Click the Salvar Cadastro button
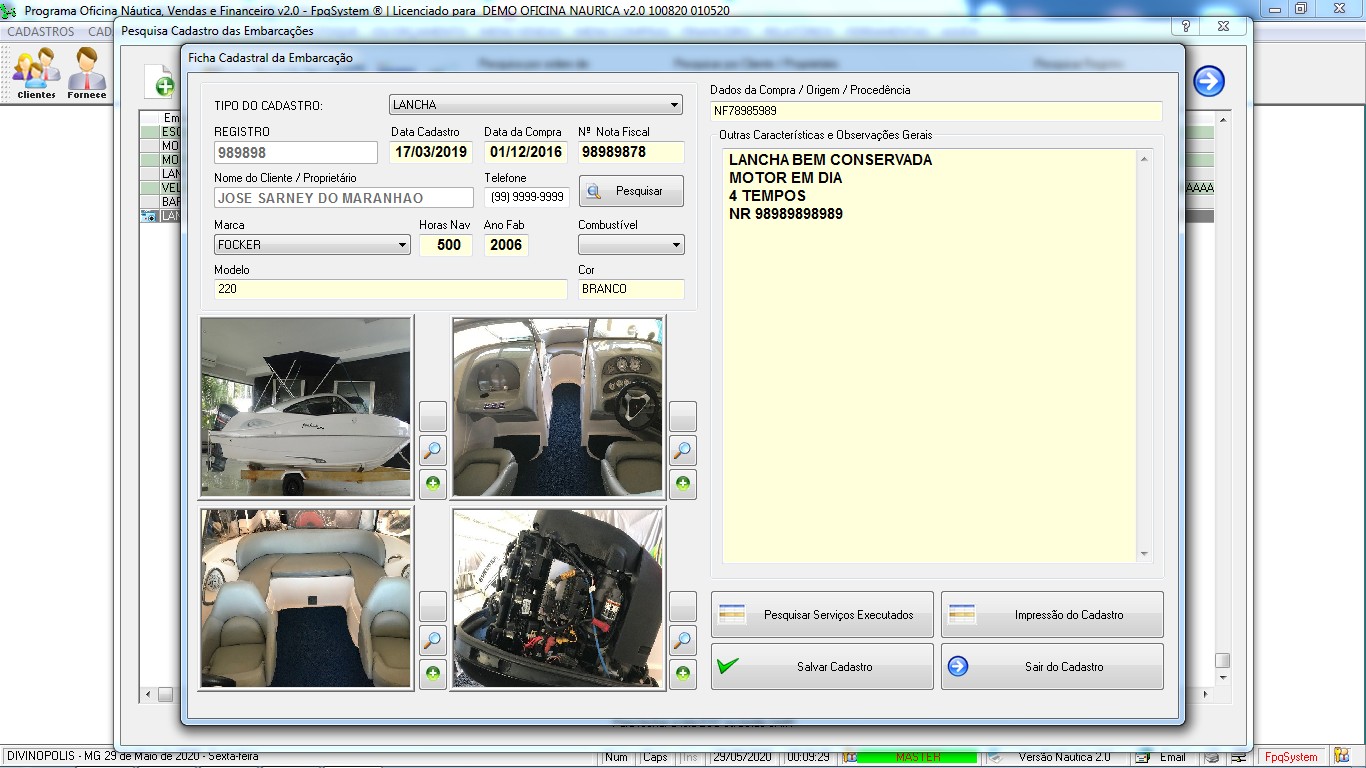Image resolution: width=1366 pixels, height=768 pixels. coord(822,667)
